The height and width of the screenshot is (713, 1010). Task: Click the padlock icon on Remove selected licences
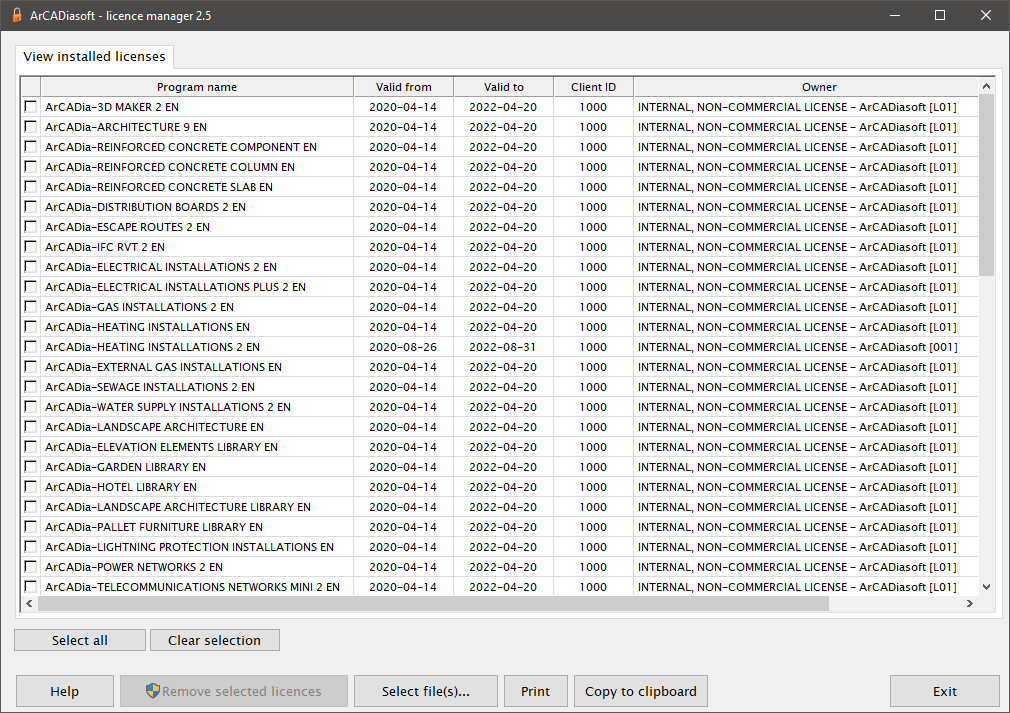tap(153, 690)
